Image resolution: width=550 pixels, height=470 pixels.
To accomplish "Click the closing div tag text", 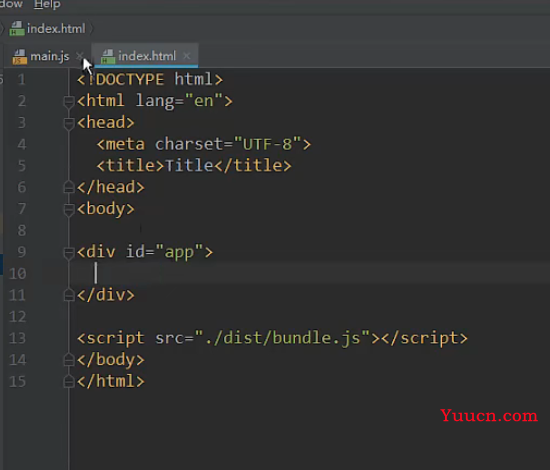I will (x=106, y=295).
